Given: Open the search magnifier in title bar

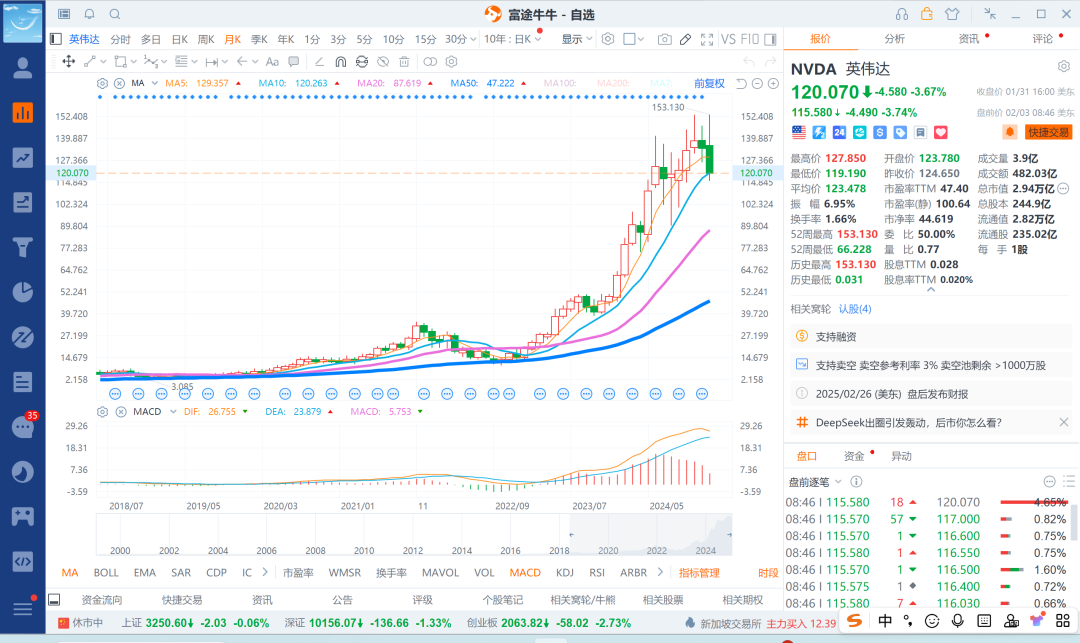Looking at the screenshot, I should [115, 14].
